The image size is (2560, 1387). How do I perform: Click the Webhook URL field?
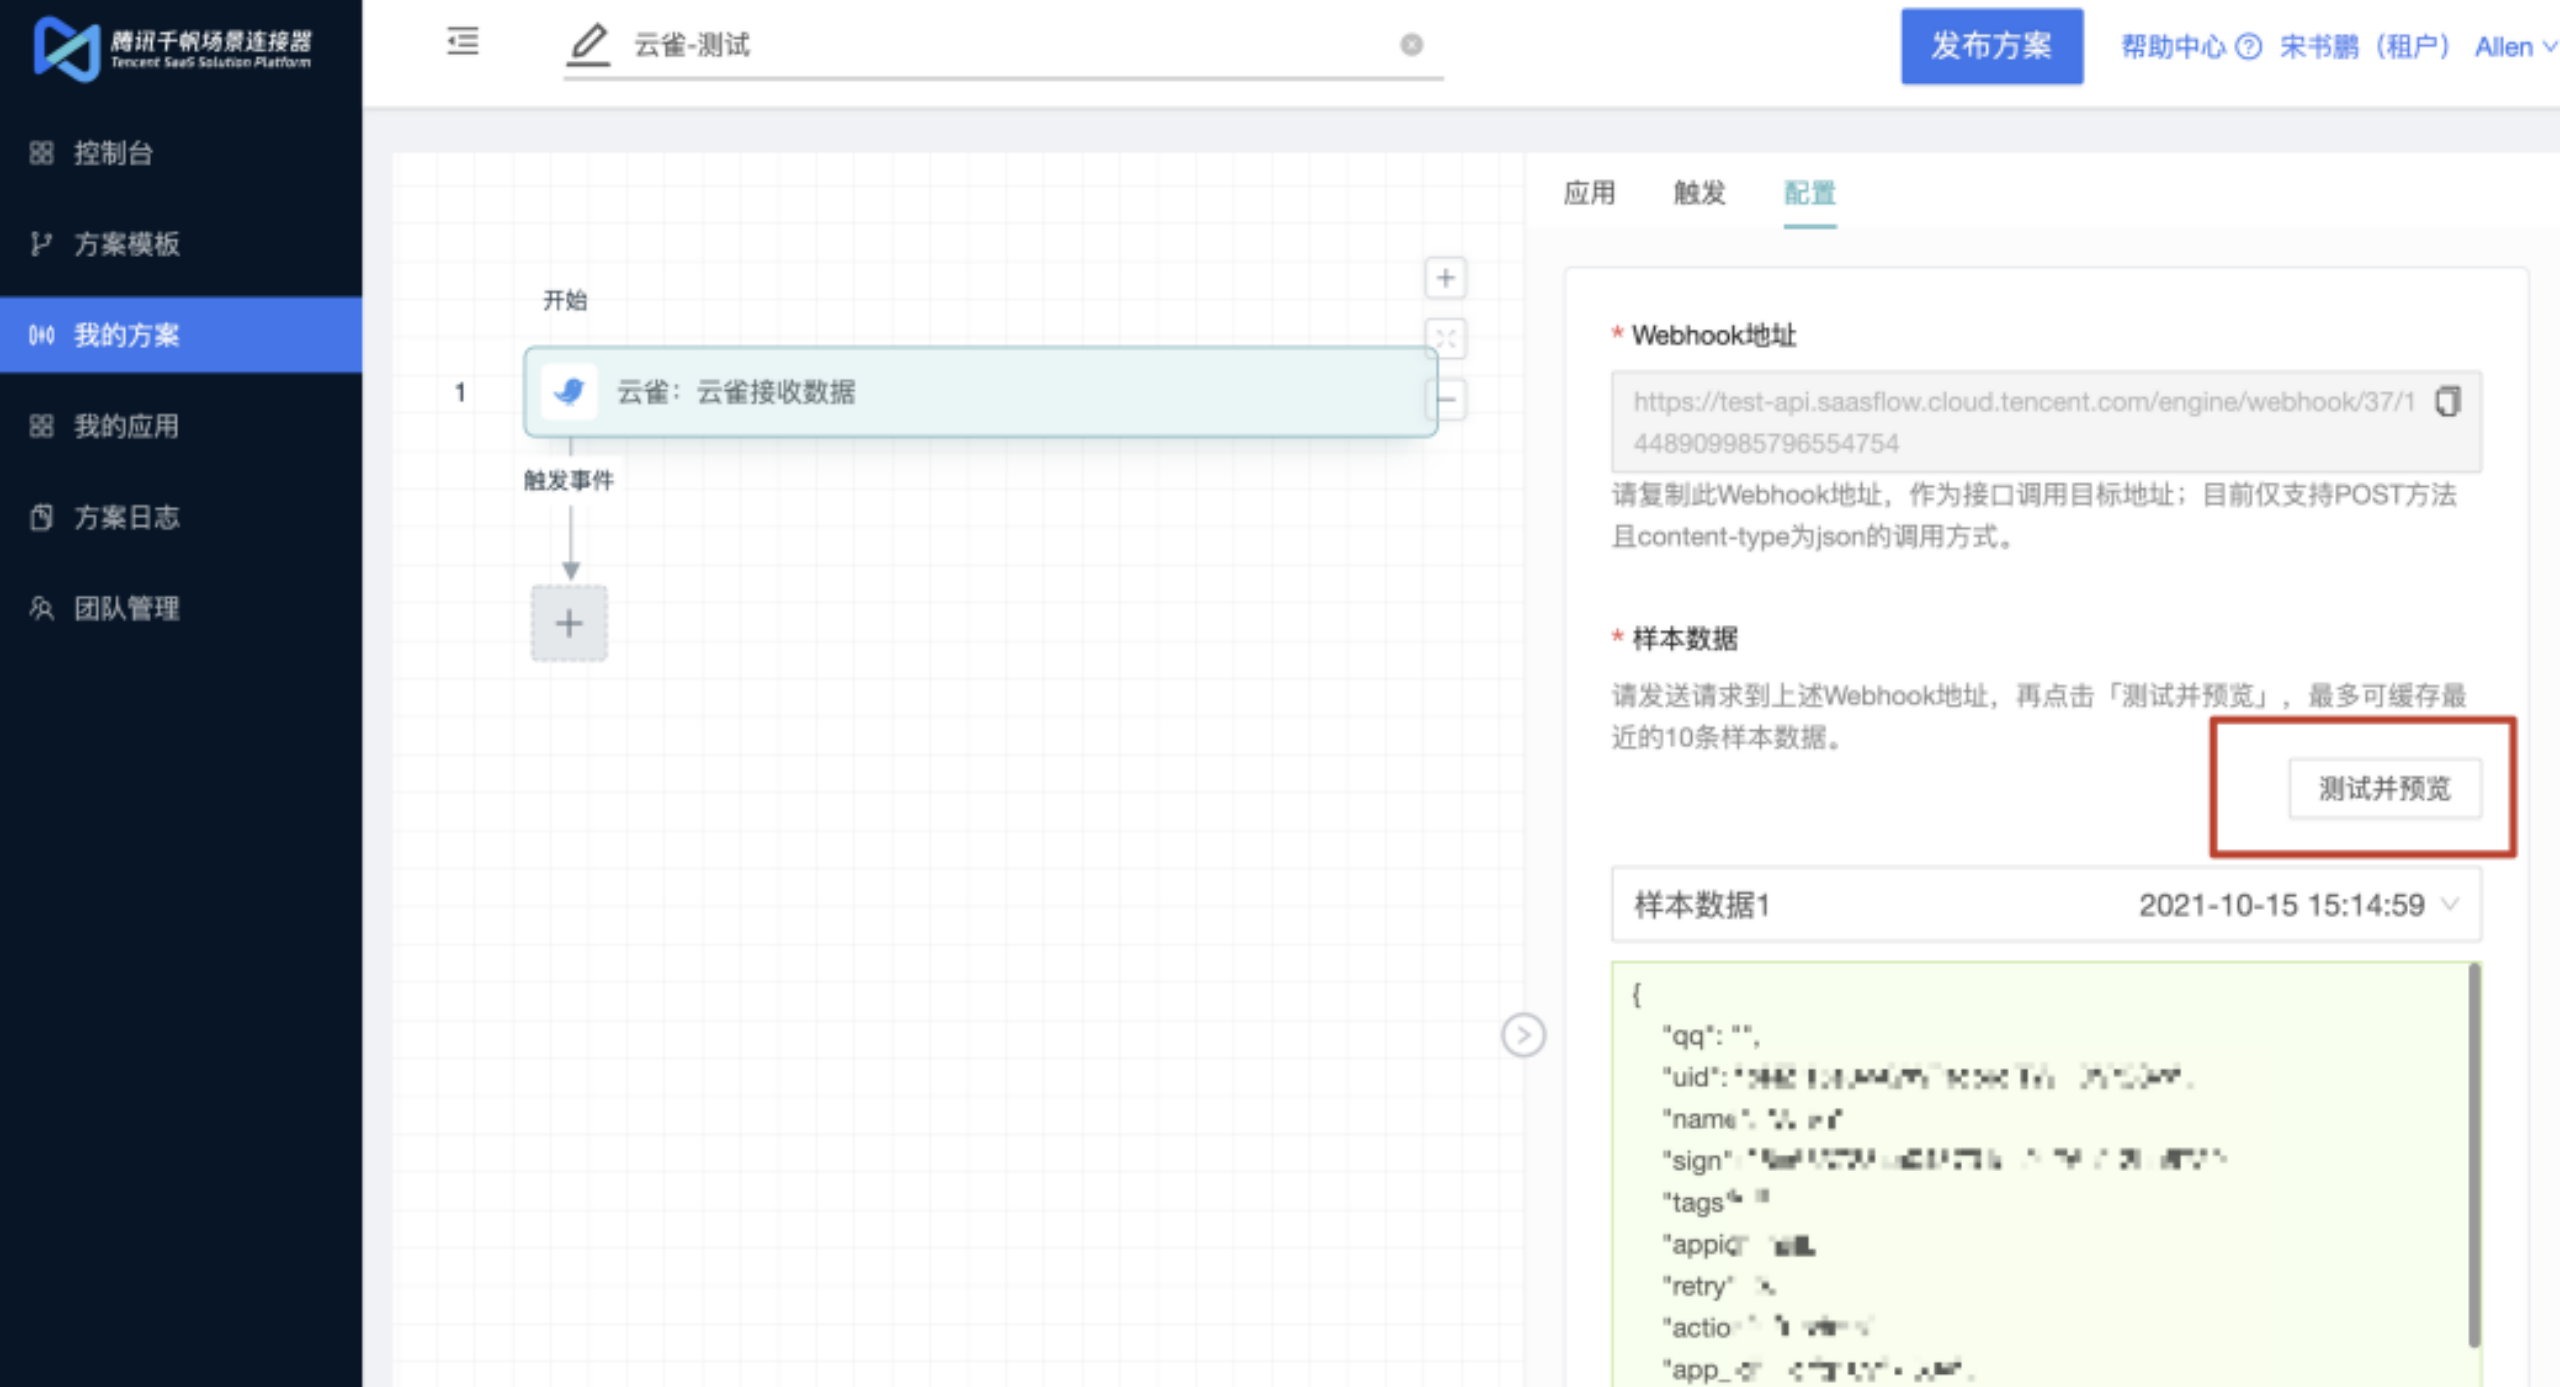[2046, 422]
